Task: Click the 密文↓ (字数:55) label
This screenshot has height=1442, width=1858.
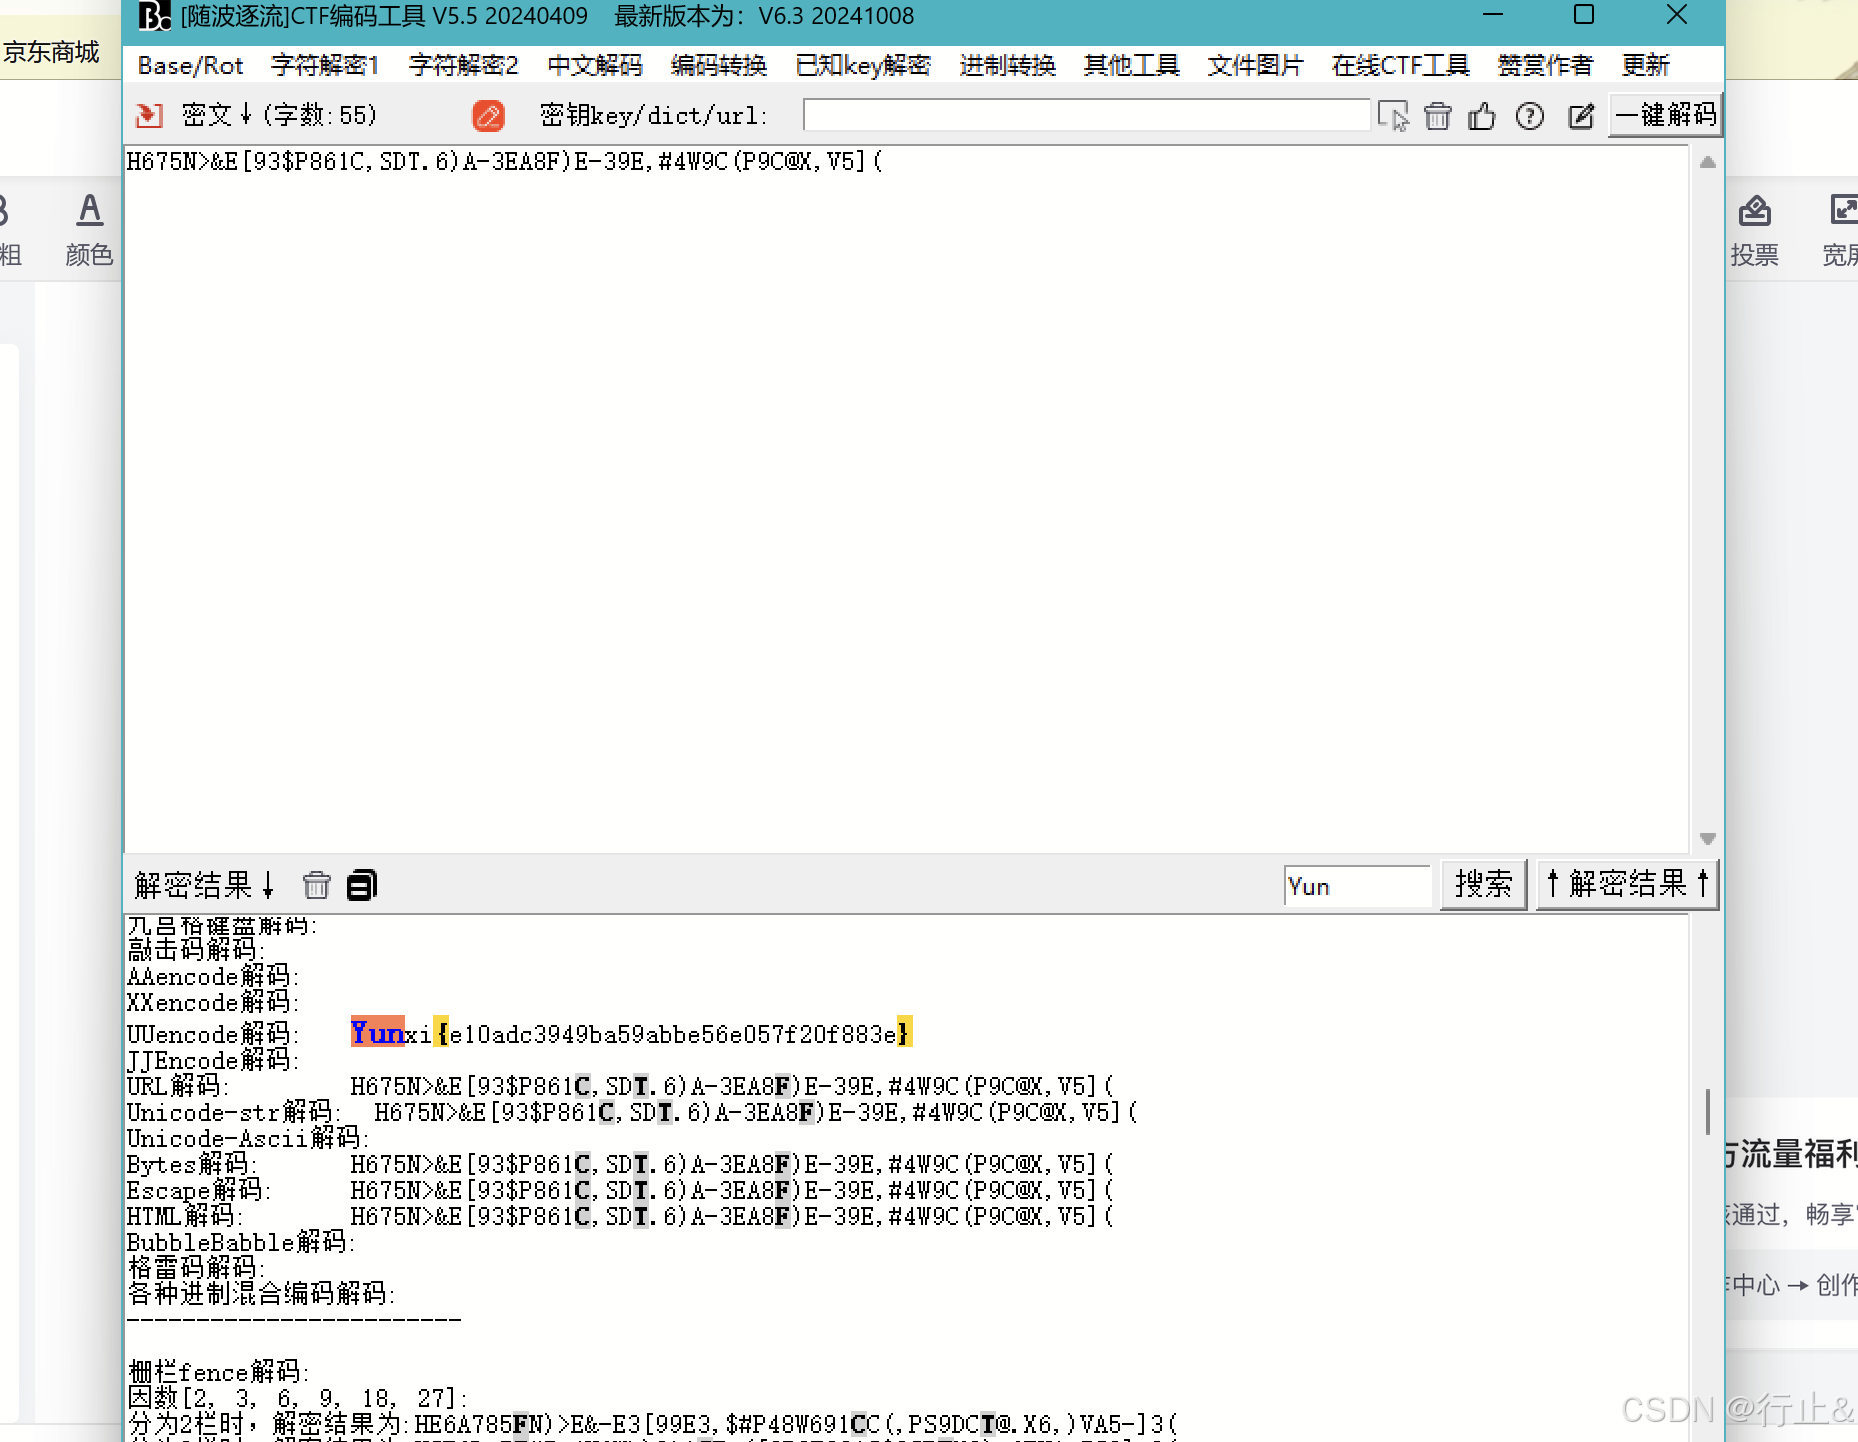Action: click(279, 115)
